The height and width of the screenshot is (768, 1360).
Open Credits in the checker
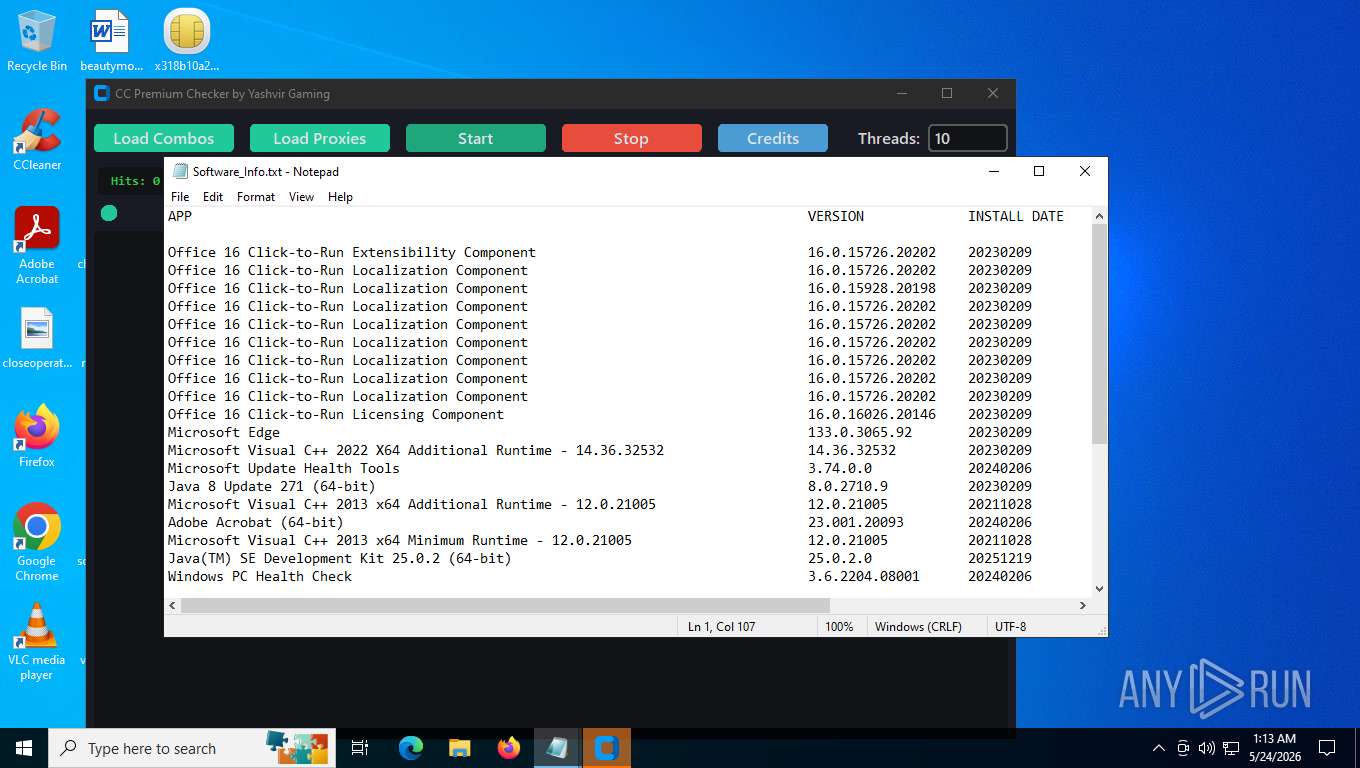tap(773, 138)
